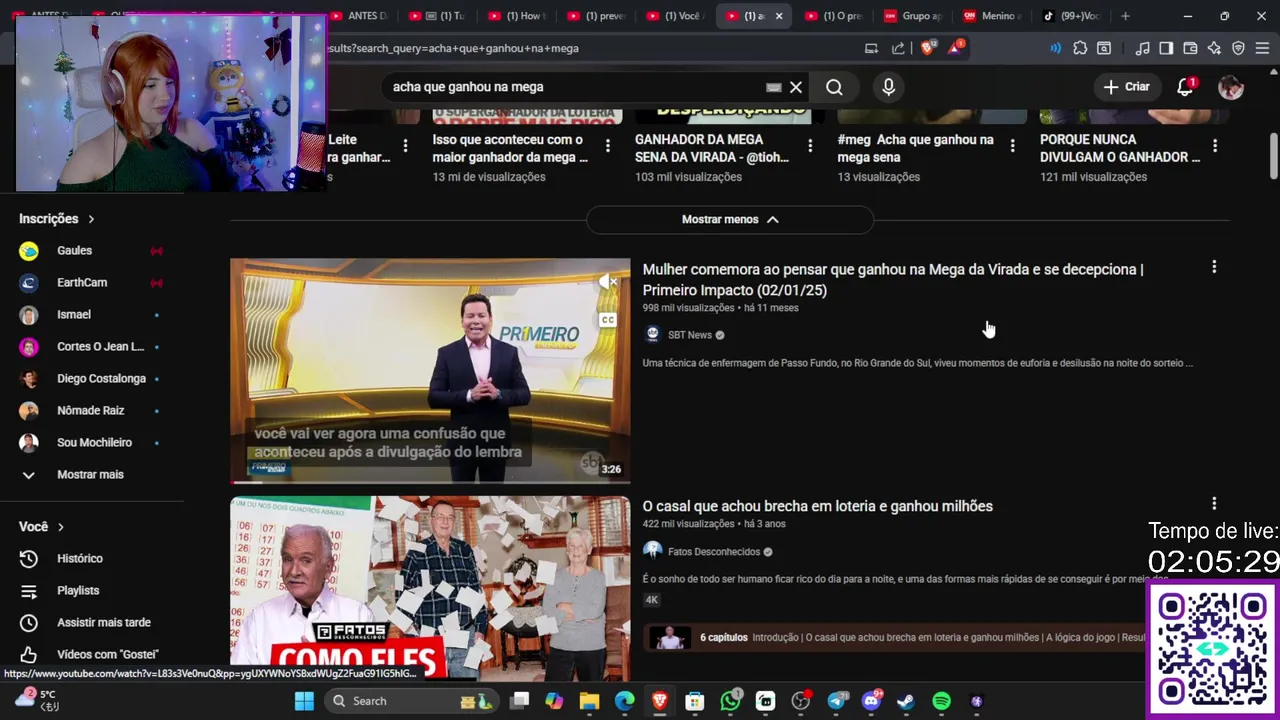1280x720 pixels.
Task: Close the active '(1) ac' tab
Action: [x=779, y=16]
